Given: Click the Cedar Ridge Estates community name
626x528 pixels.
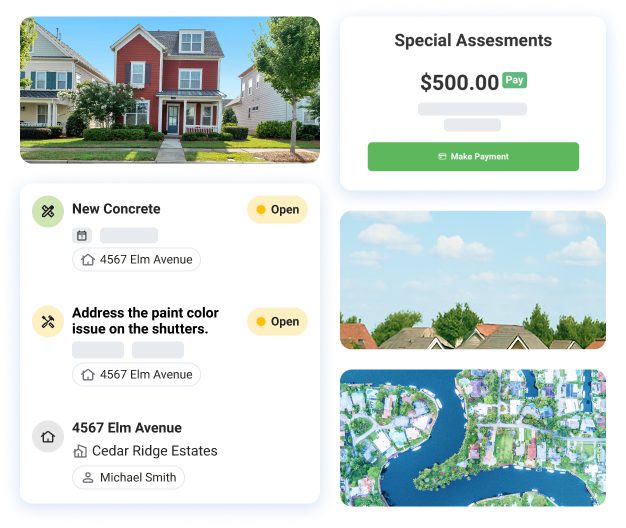Looking at the screenshot, I should pyautogui.click(x=154, y=451).
